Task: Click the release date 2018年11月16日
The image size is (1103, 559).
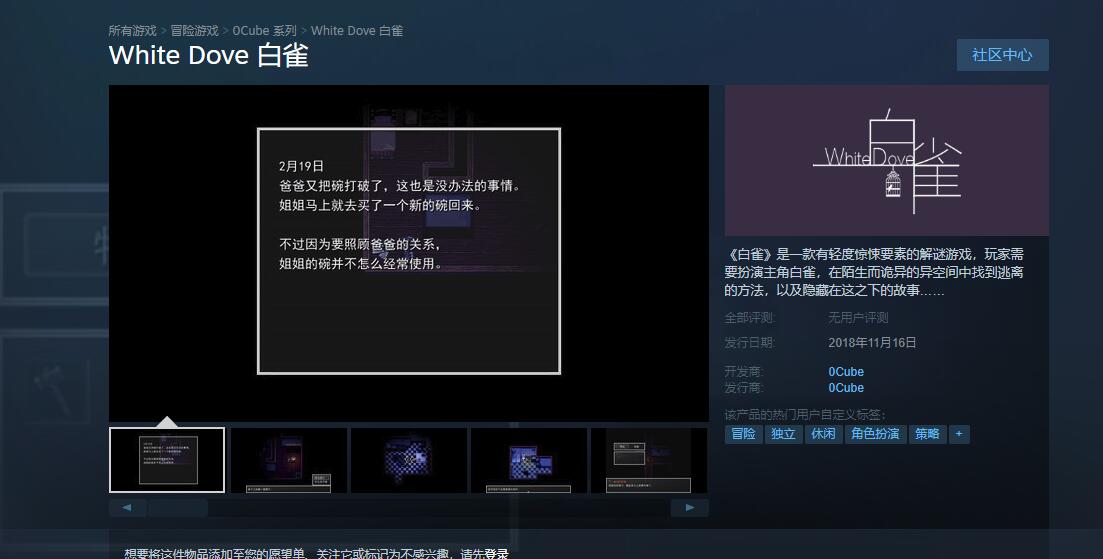Action: 872,342
